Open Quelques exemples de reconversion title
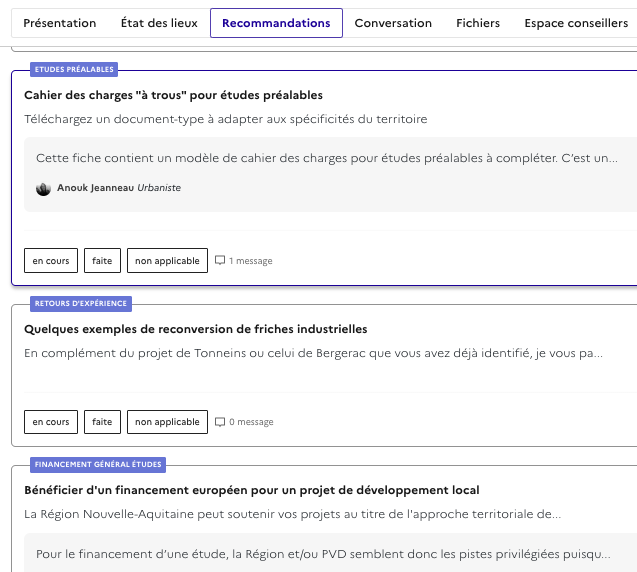 tap(195, 329)
